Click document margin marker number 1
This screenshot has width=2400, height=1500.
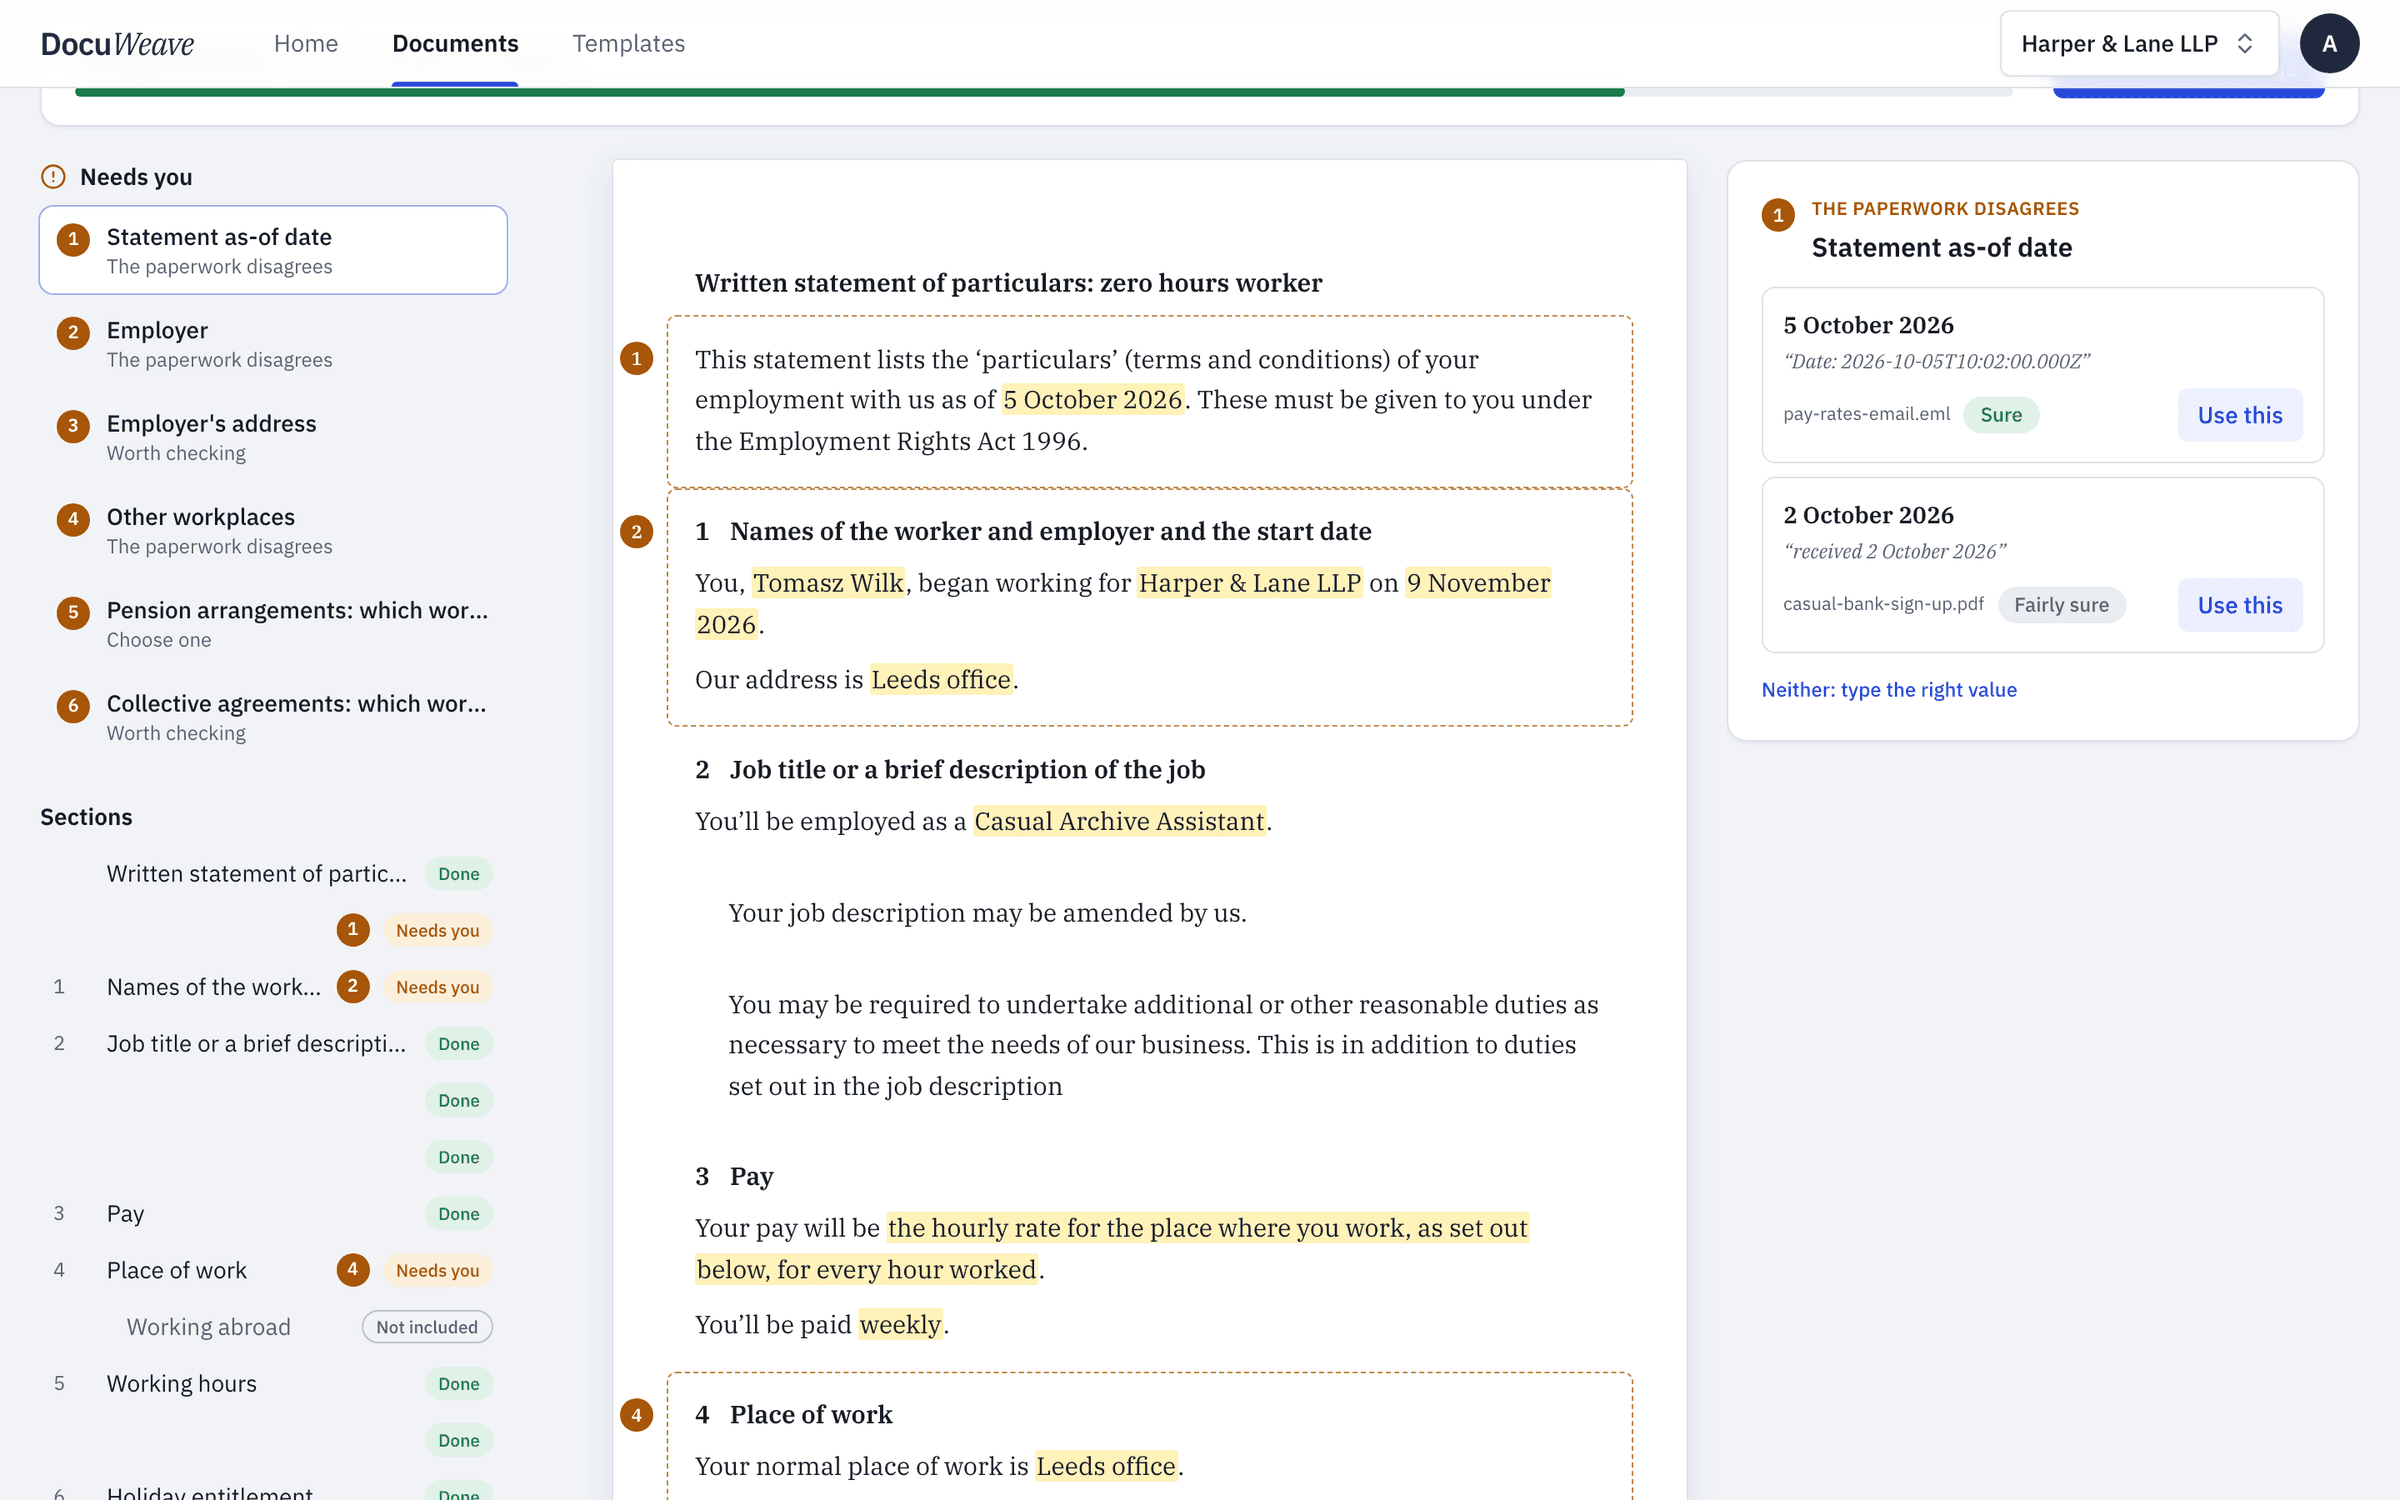coord(636,358)
